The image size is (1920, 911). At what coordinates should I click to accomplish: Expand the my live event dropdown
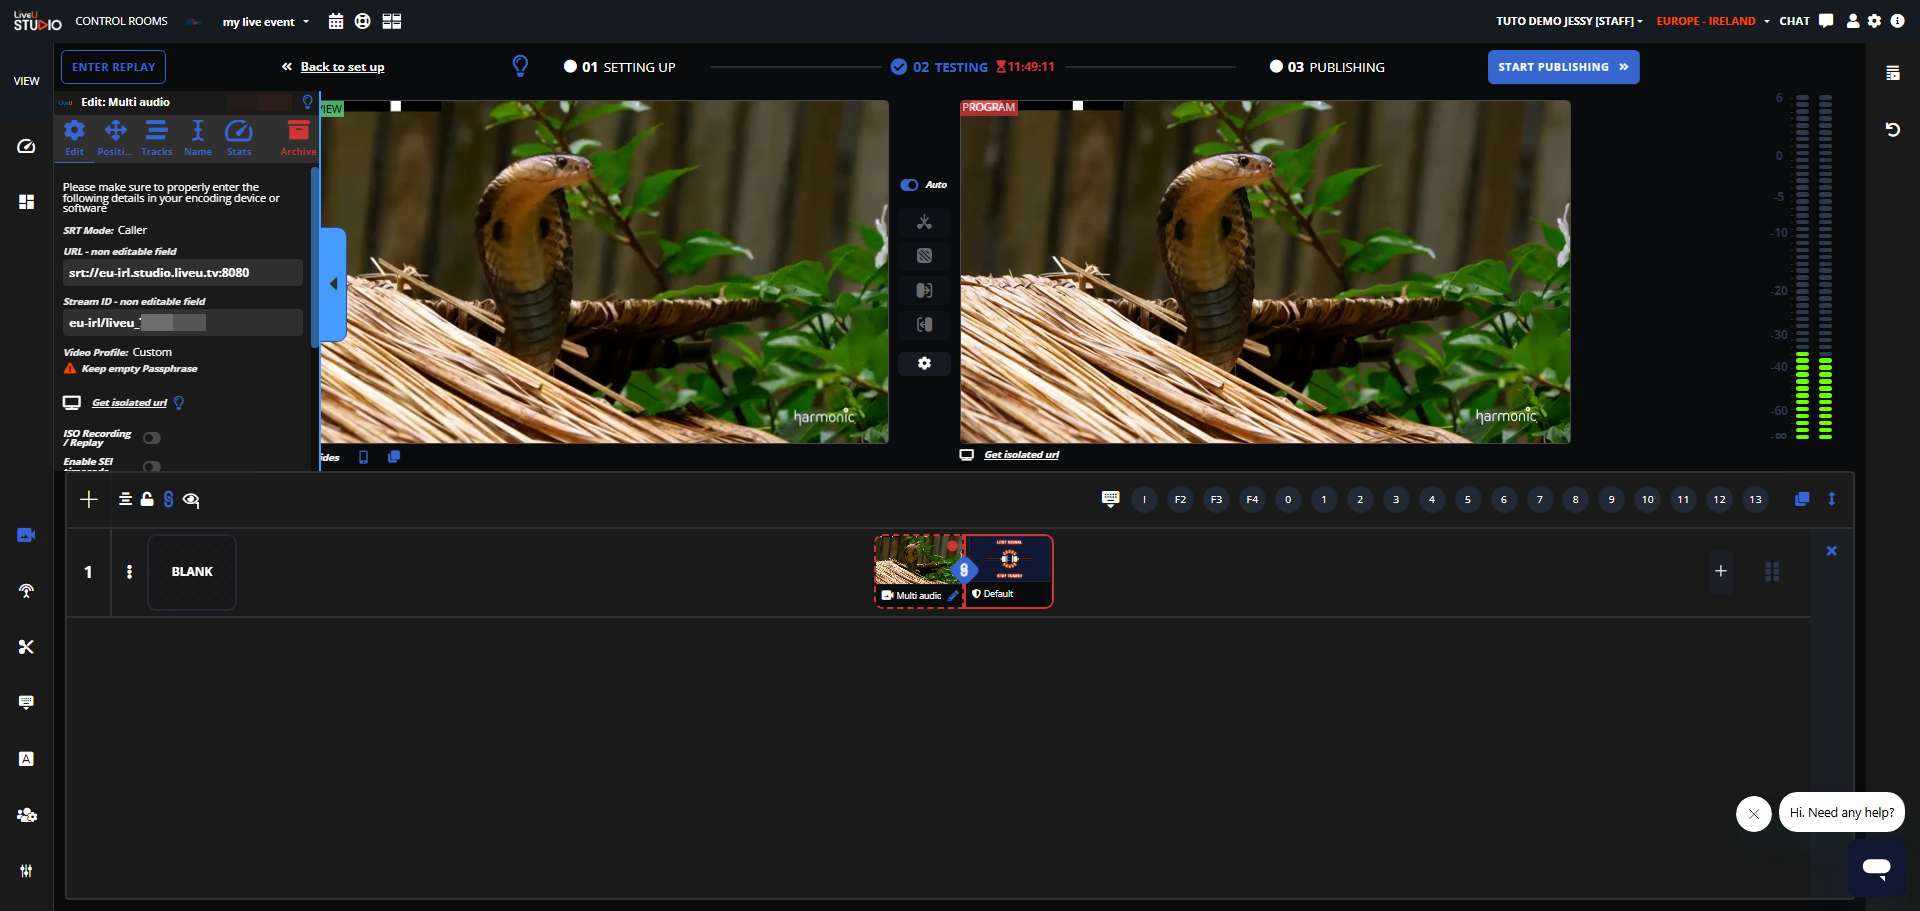[266, 22]
